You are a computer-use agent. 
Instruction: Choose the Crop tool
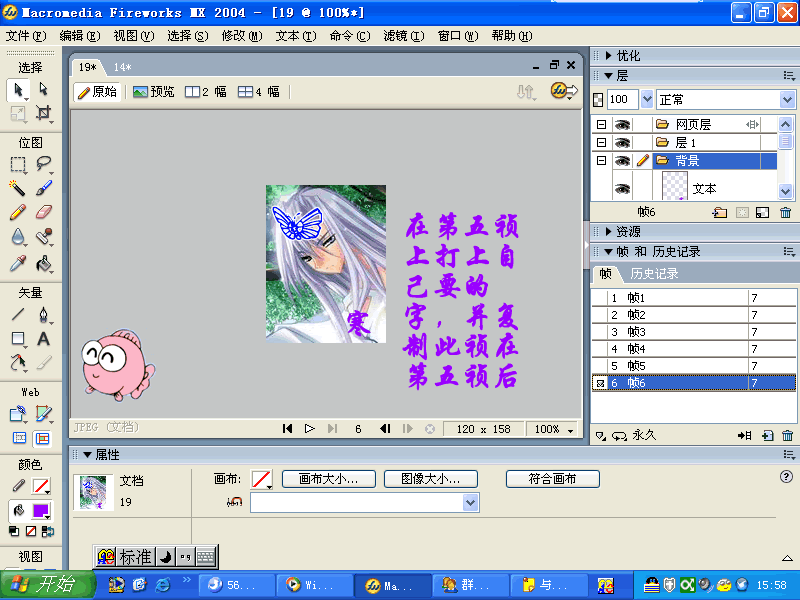pyautogui.click(x=43, y=113)
